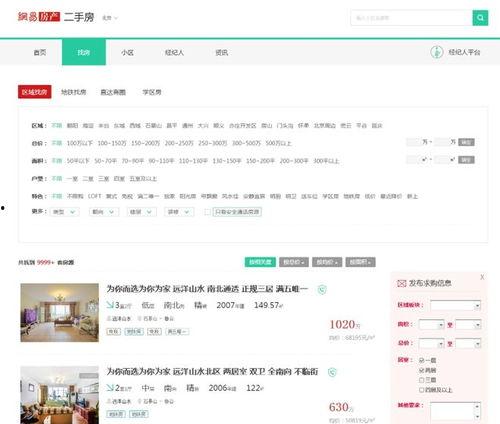Click the 100万以下 price filter link
Image resolution: width=500 pixels, height=424 pixels.
point(79,143)
